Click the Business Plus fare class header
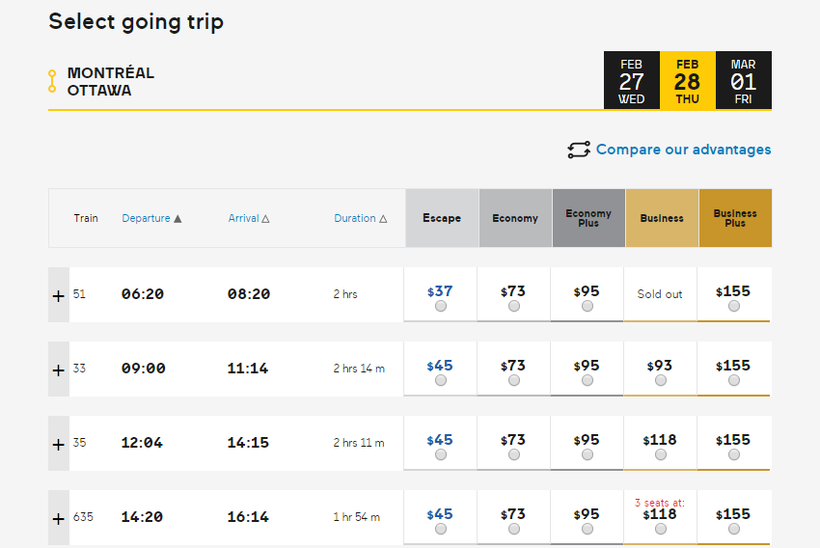This screenshot has height=548, width=820. click(735, 218)
